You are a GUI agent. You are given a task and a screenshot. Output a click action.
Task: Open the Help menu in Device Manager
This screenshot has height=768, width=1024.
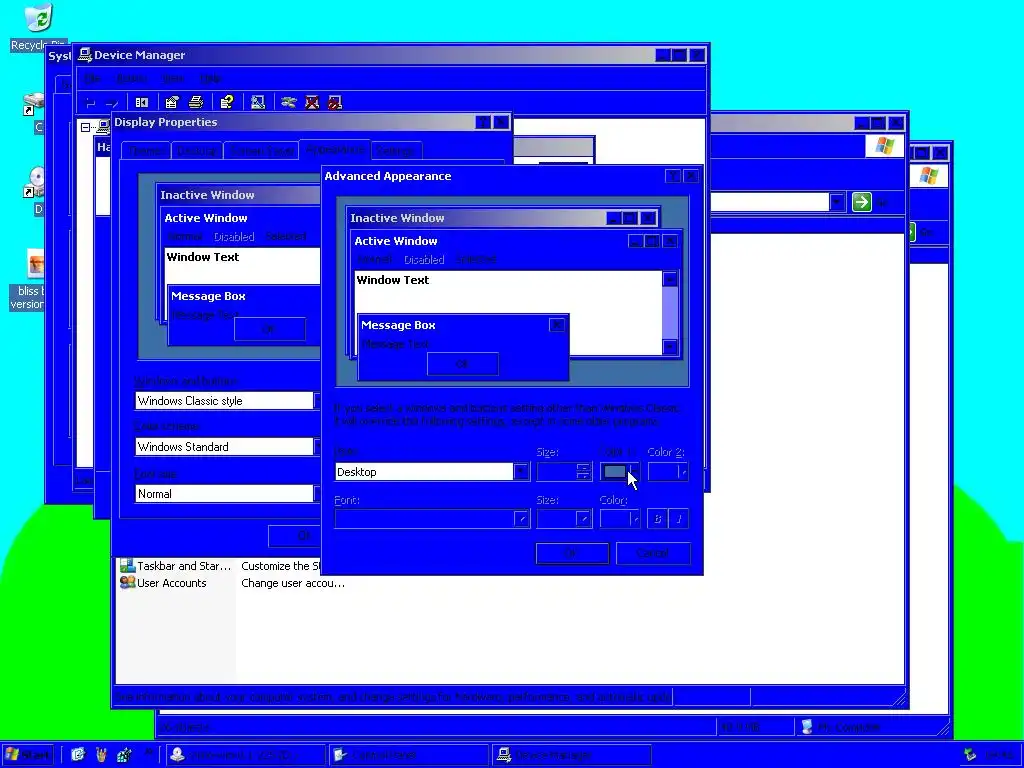click(x=210, y=78)
